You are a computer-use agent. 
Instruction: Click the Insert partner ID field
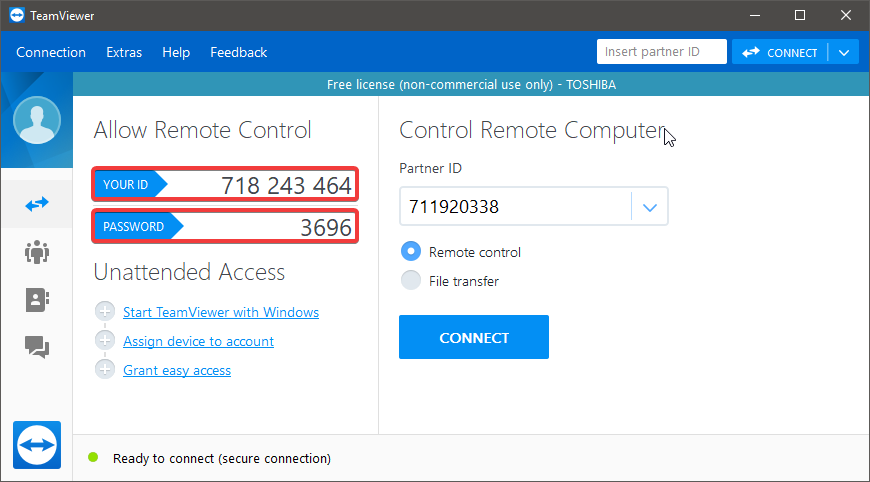(662, 52)
